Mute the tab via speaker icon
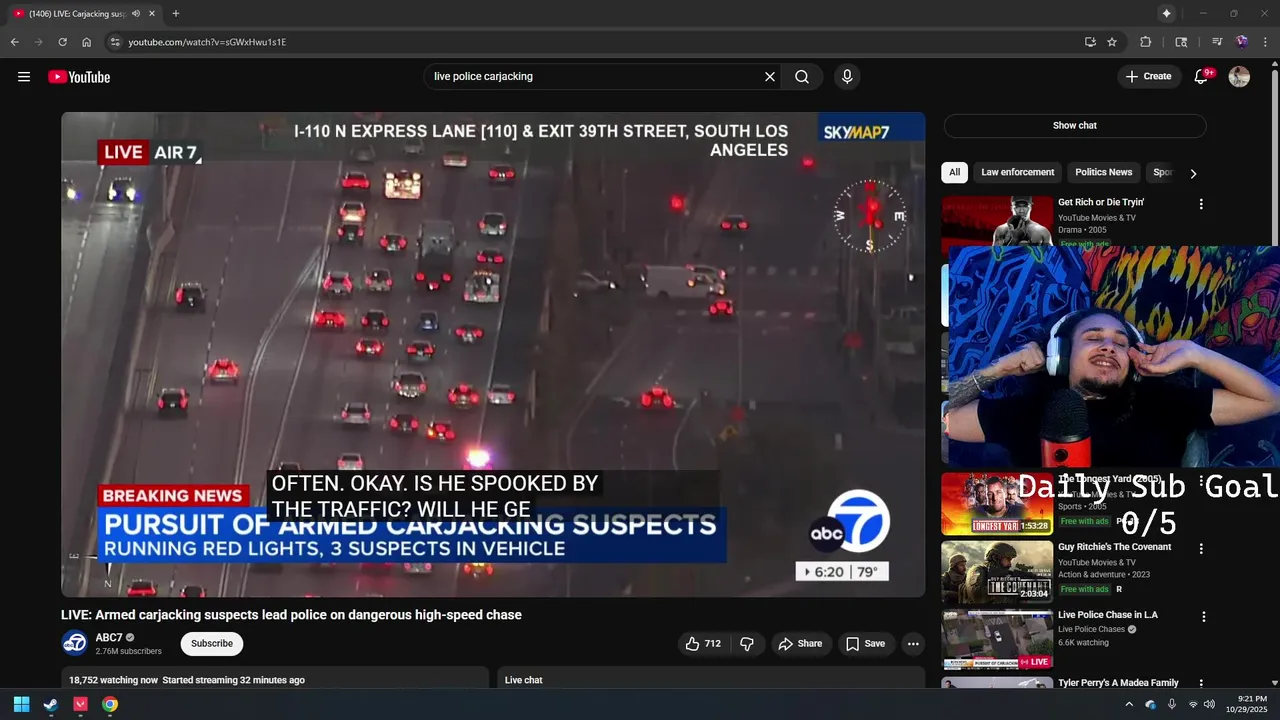Screen dimensions: 1280x720 click(x=136, y=14)
